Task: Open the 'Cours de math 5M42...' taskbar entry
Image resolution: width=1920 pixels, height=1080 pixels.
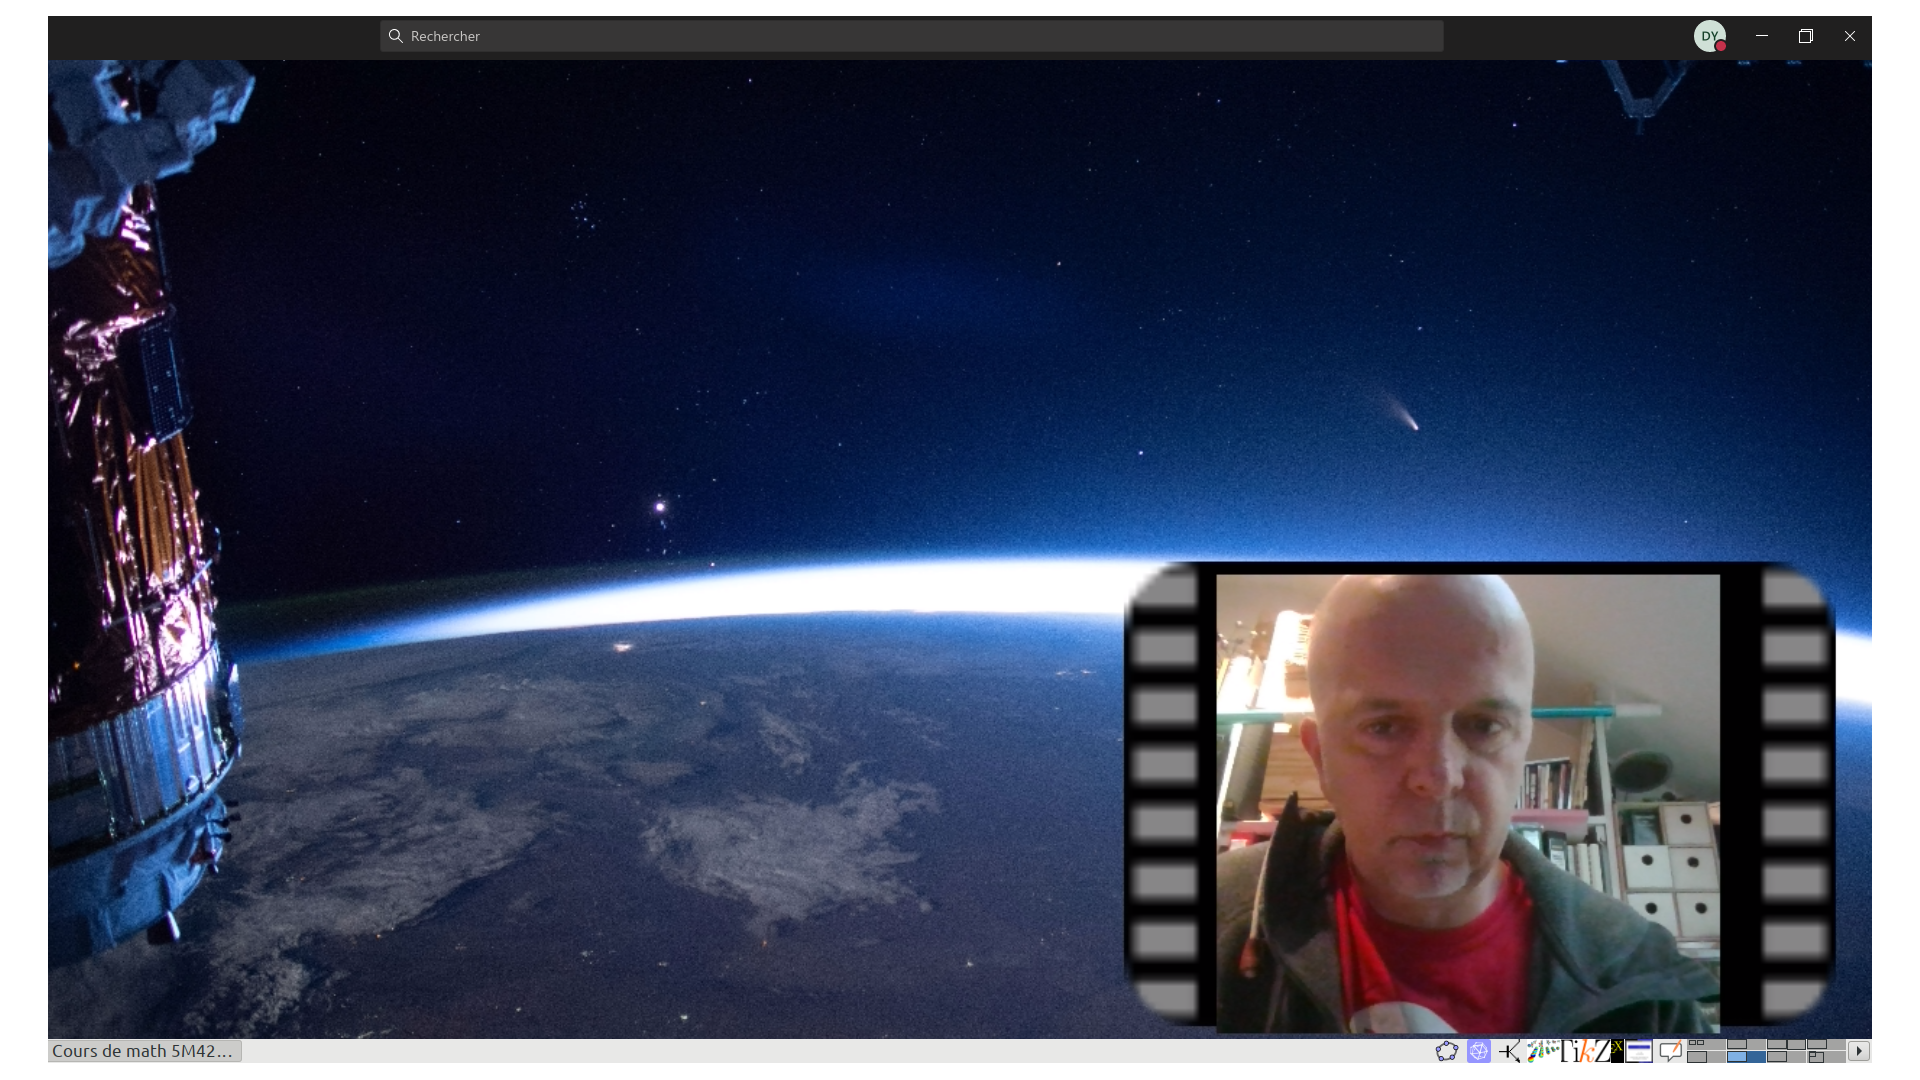Action: (145, 1051)
